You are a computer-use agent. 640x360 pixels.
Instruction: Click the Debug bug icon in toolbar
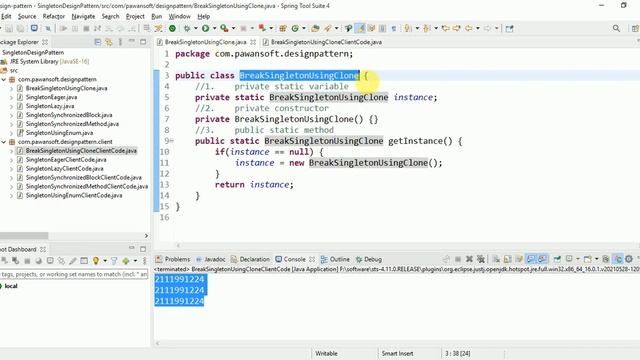[x=187, y=28]
